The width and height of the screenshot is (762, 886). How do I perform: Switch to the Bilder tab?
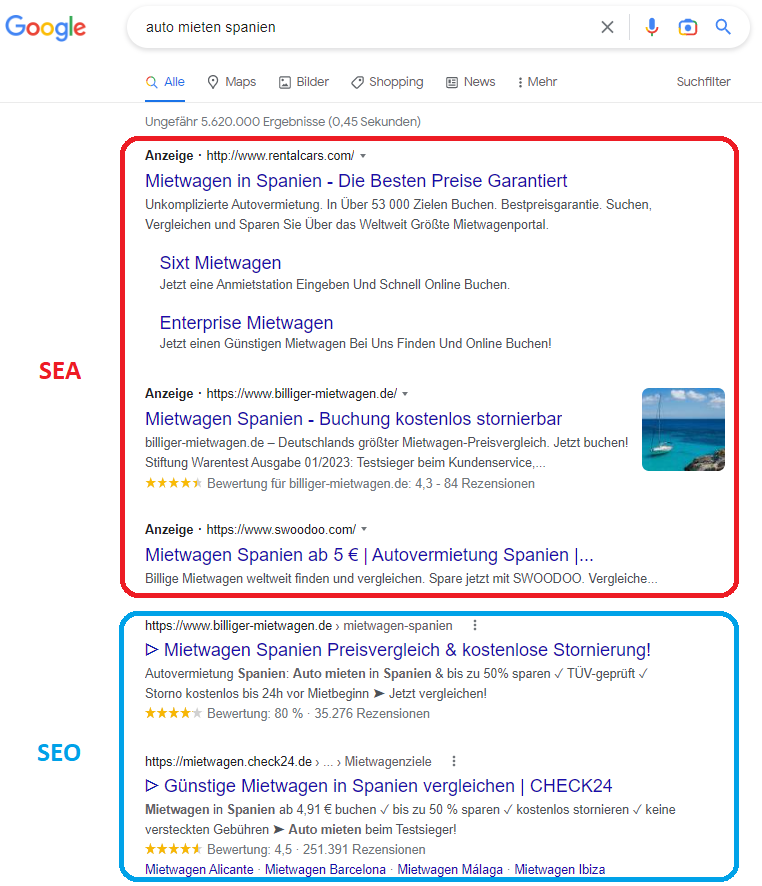304,82
